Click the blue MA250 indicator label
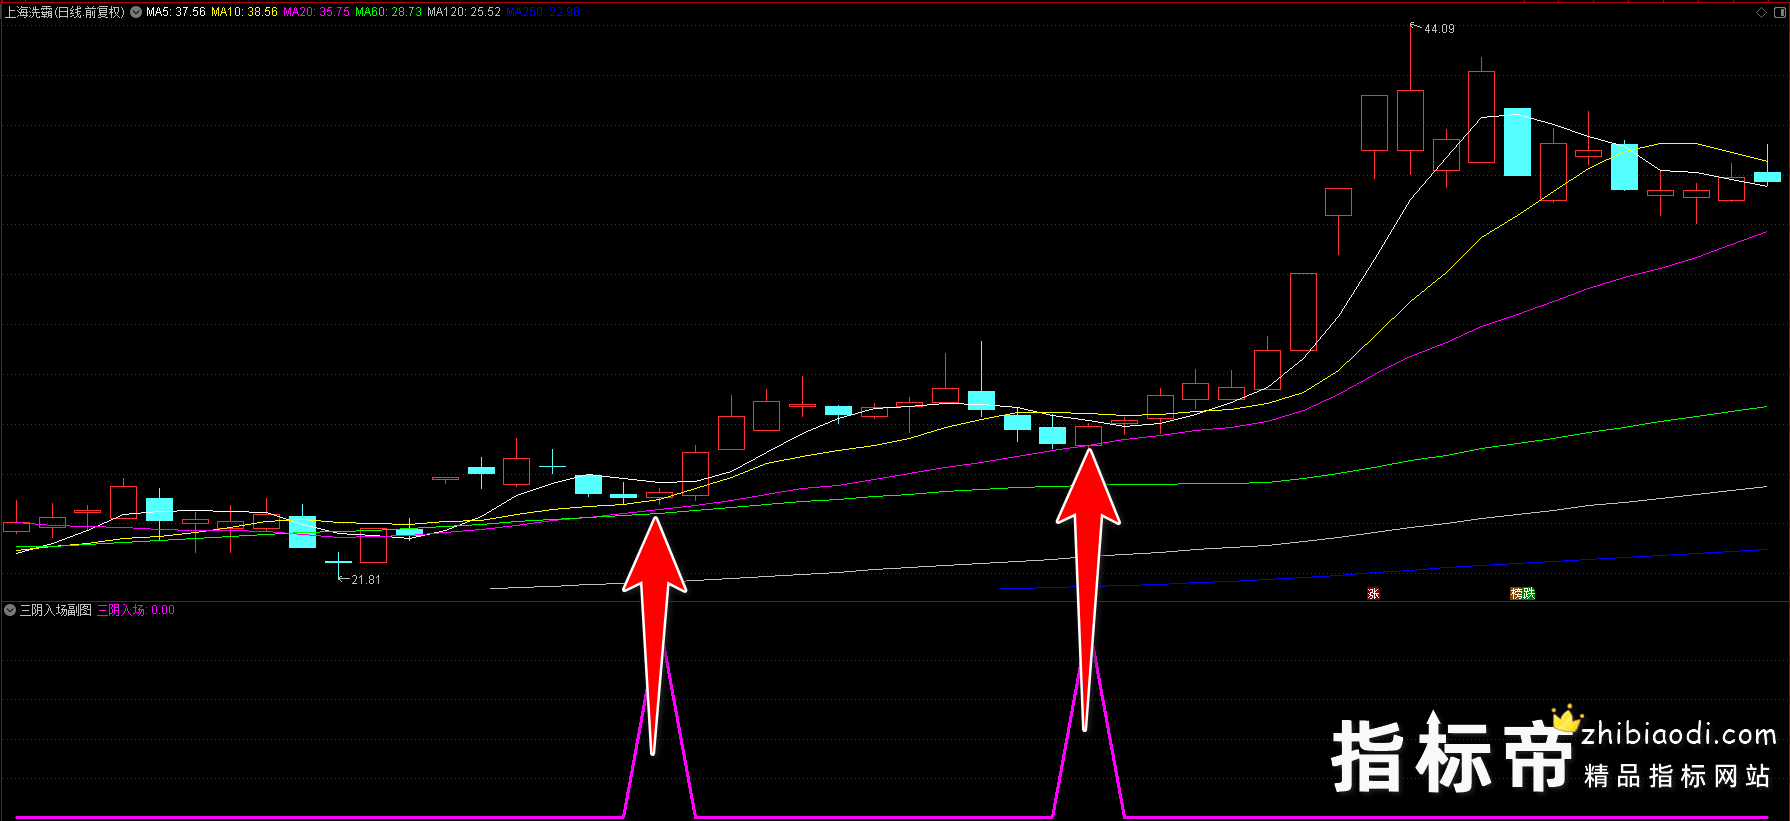1790x821 pixels. click(543, 12)
